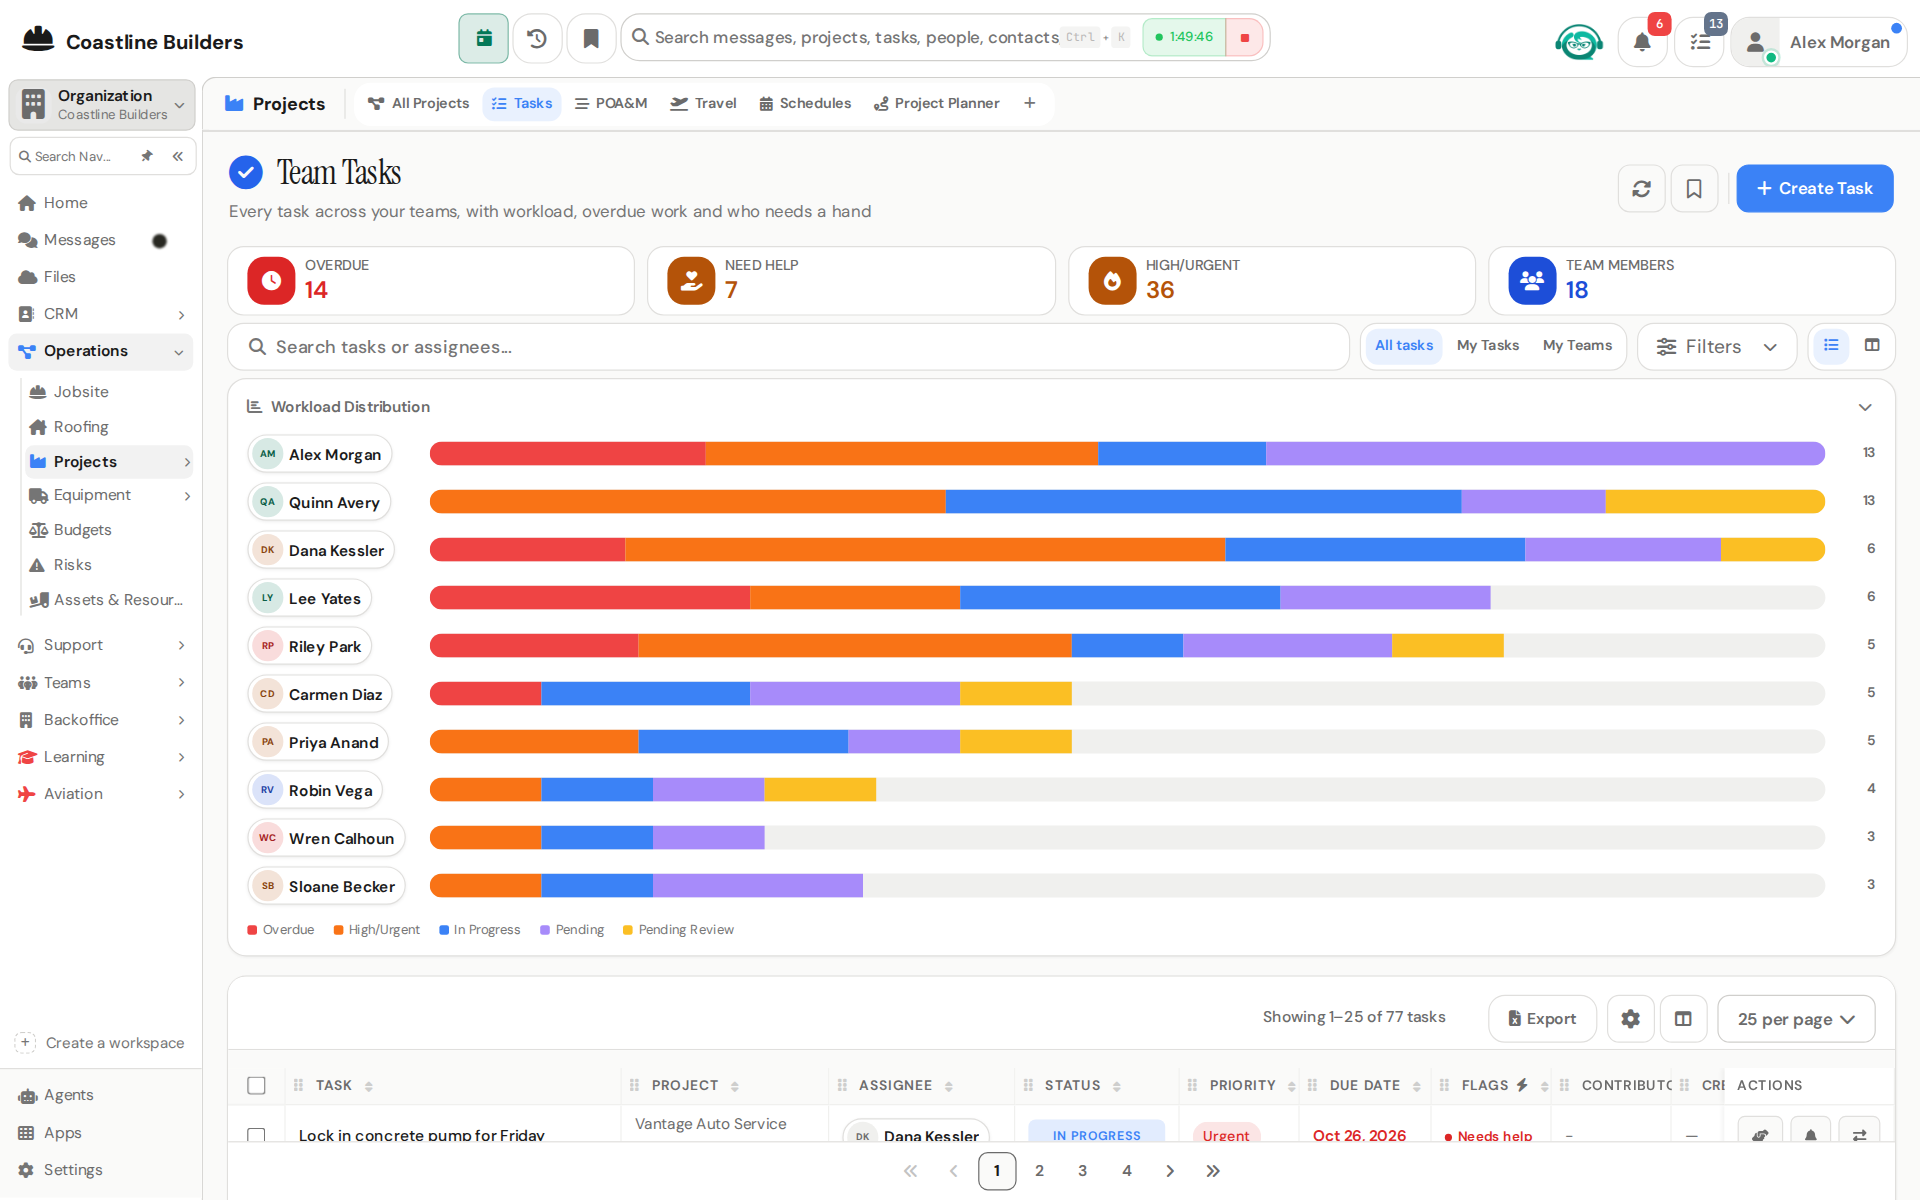1920x1200 pixels.
Task: Open the notifications bell
Action: pos(1642,41)
